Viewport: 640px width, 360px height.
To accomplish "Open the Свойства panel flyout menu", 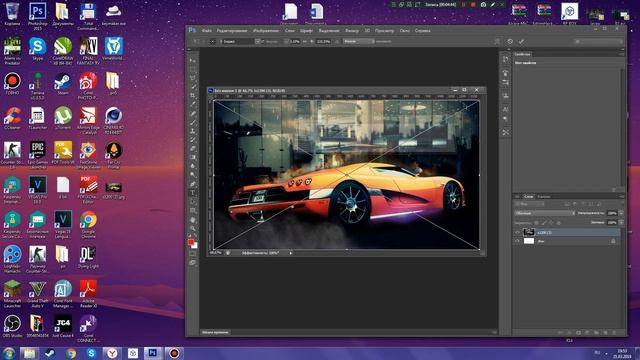I will pos(622,54).
